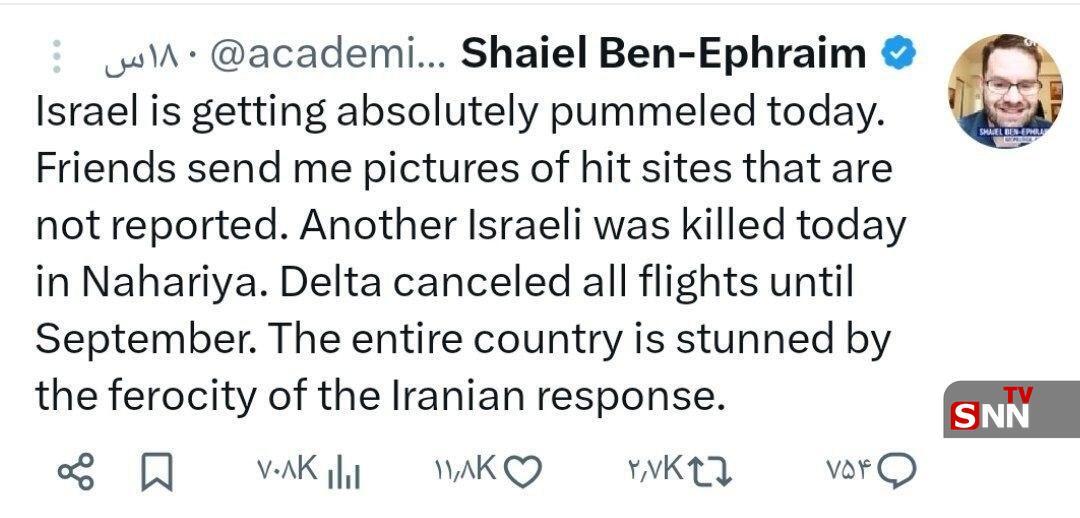Click the ۷۰۸K views count
Screen dimensions: 1080x518
tap(287, 469)
